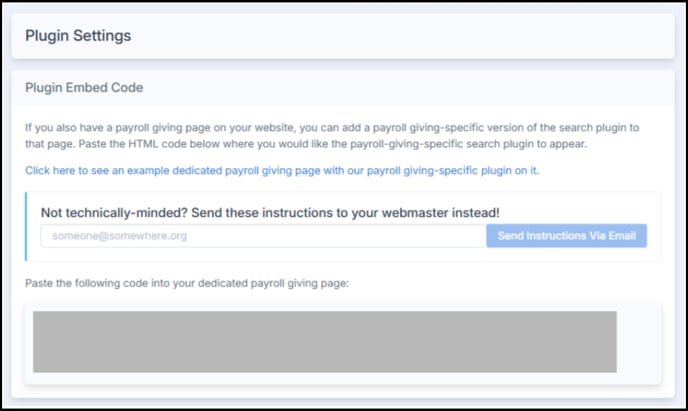Viewport: 688px width, 411px height.
Task: Select the gray embed code block
Action: 325,342
